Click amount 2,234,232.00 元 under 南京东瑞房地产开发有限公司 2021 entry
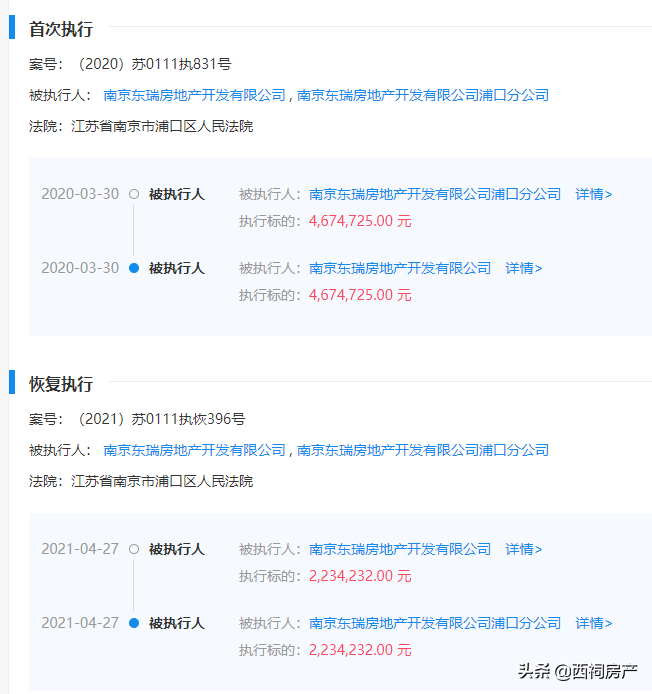 click(x=360, y=576)
